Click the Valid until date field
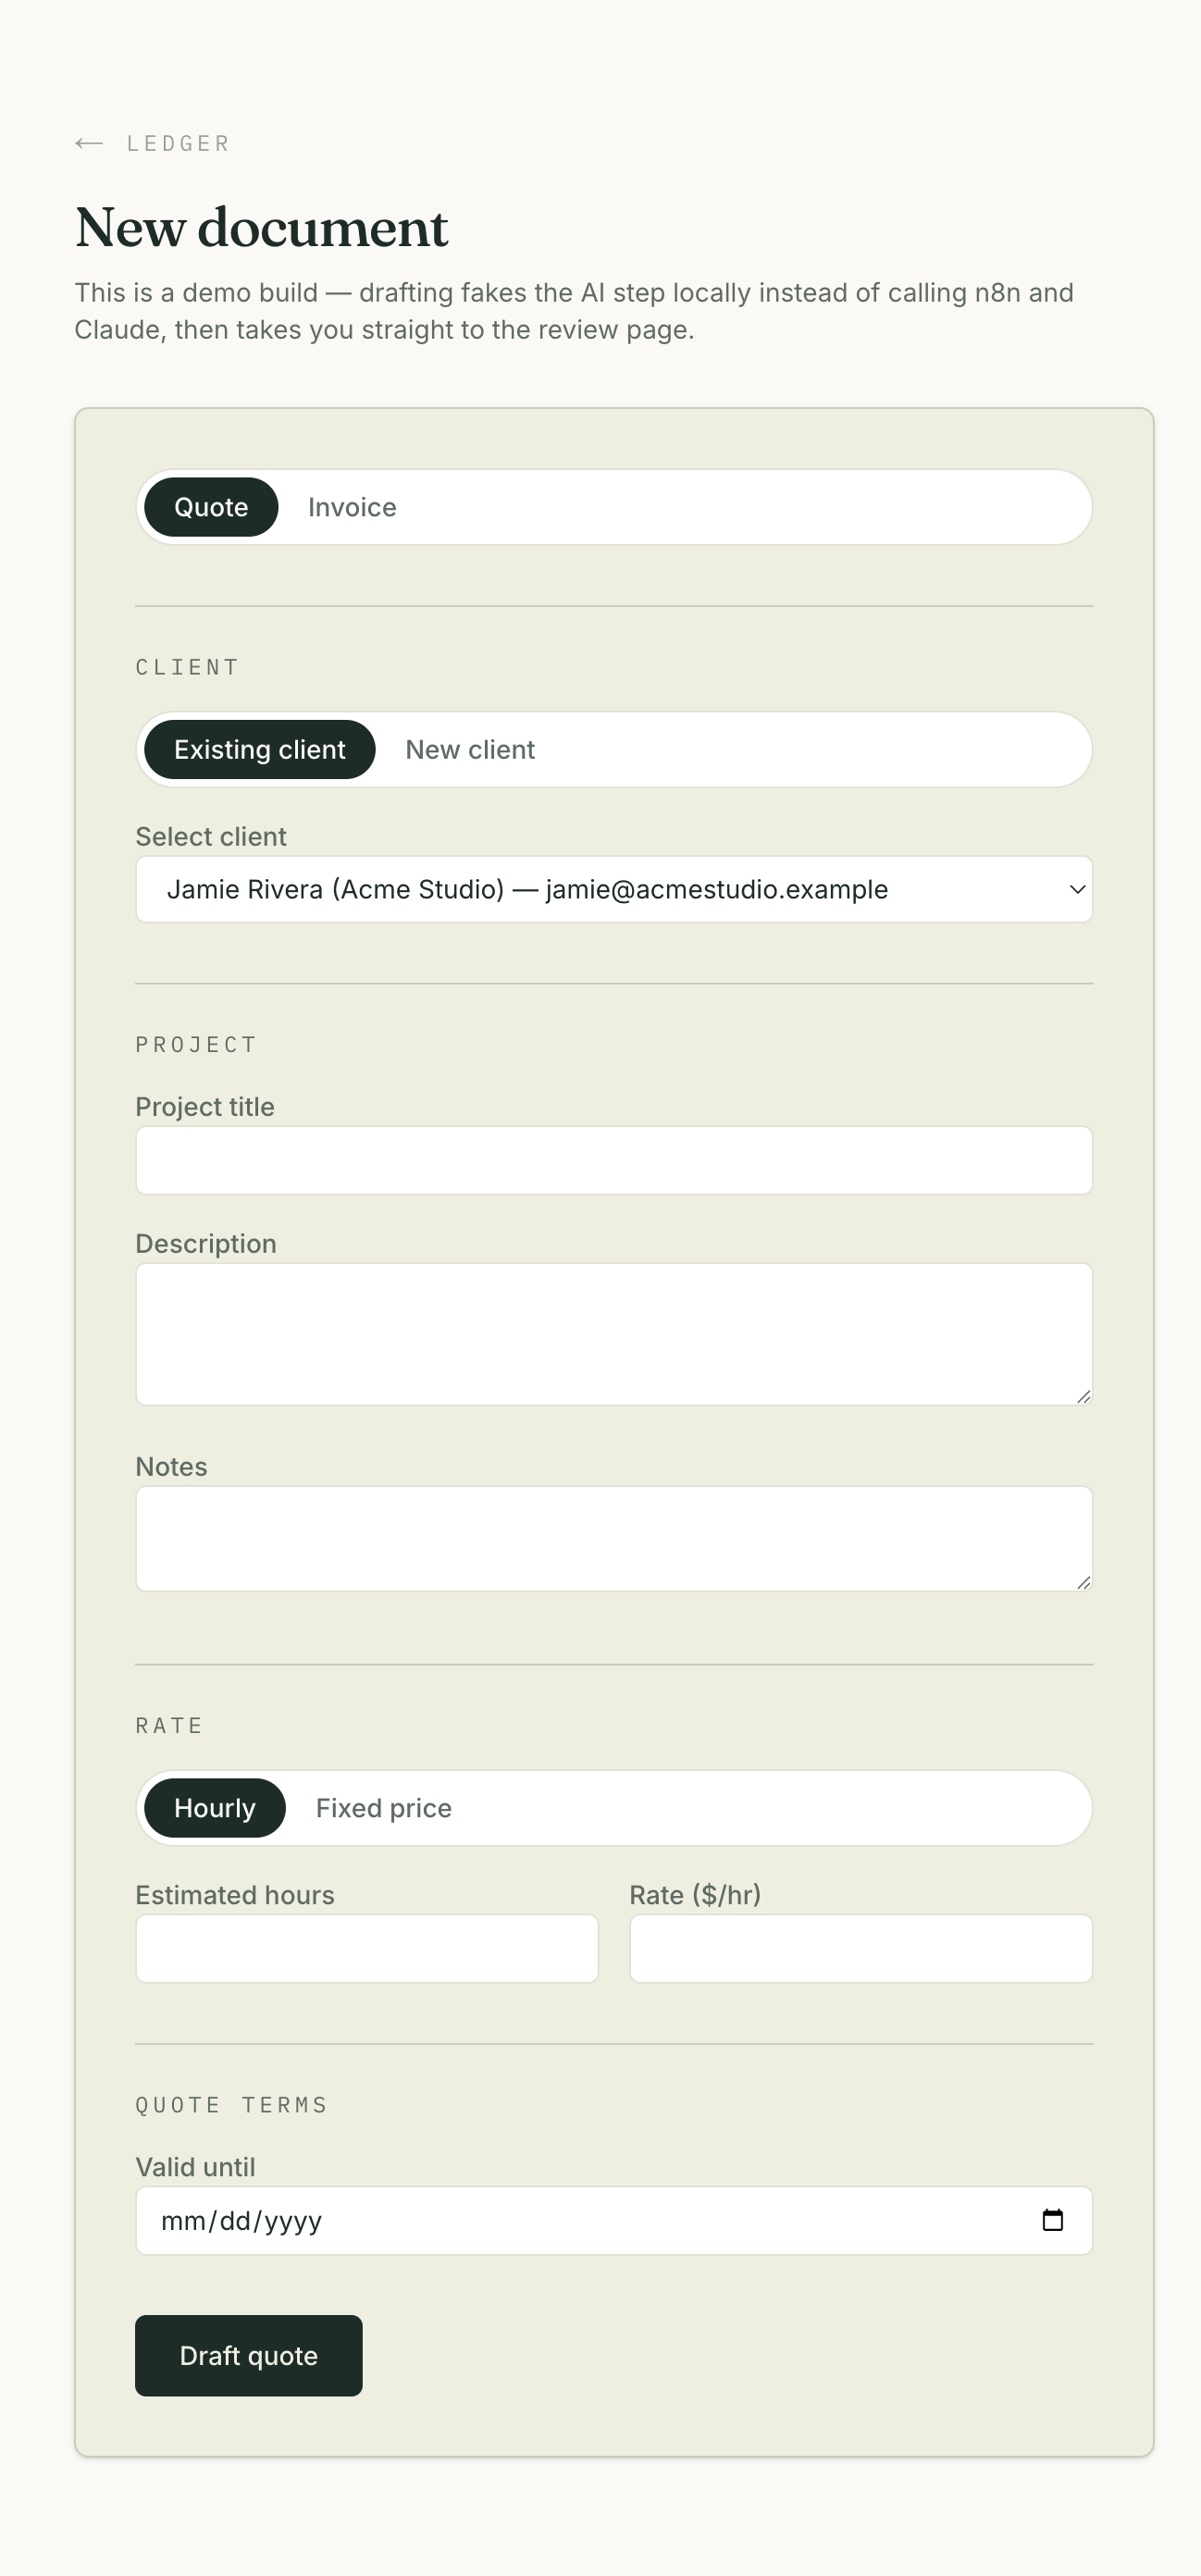Viewport: 1201px width, 2576px height. pos(614,2220)
